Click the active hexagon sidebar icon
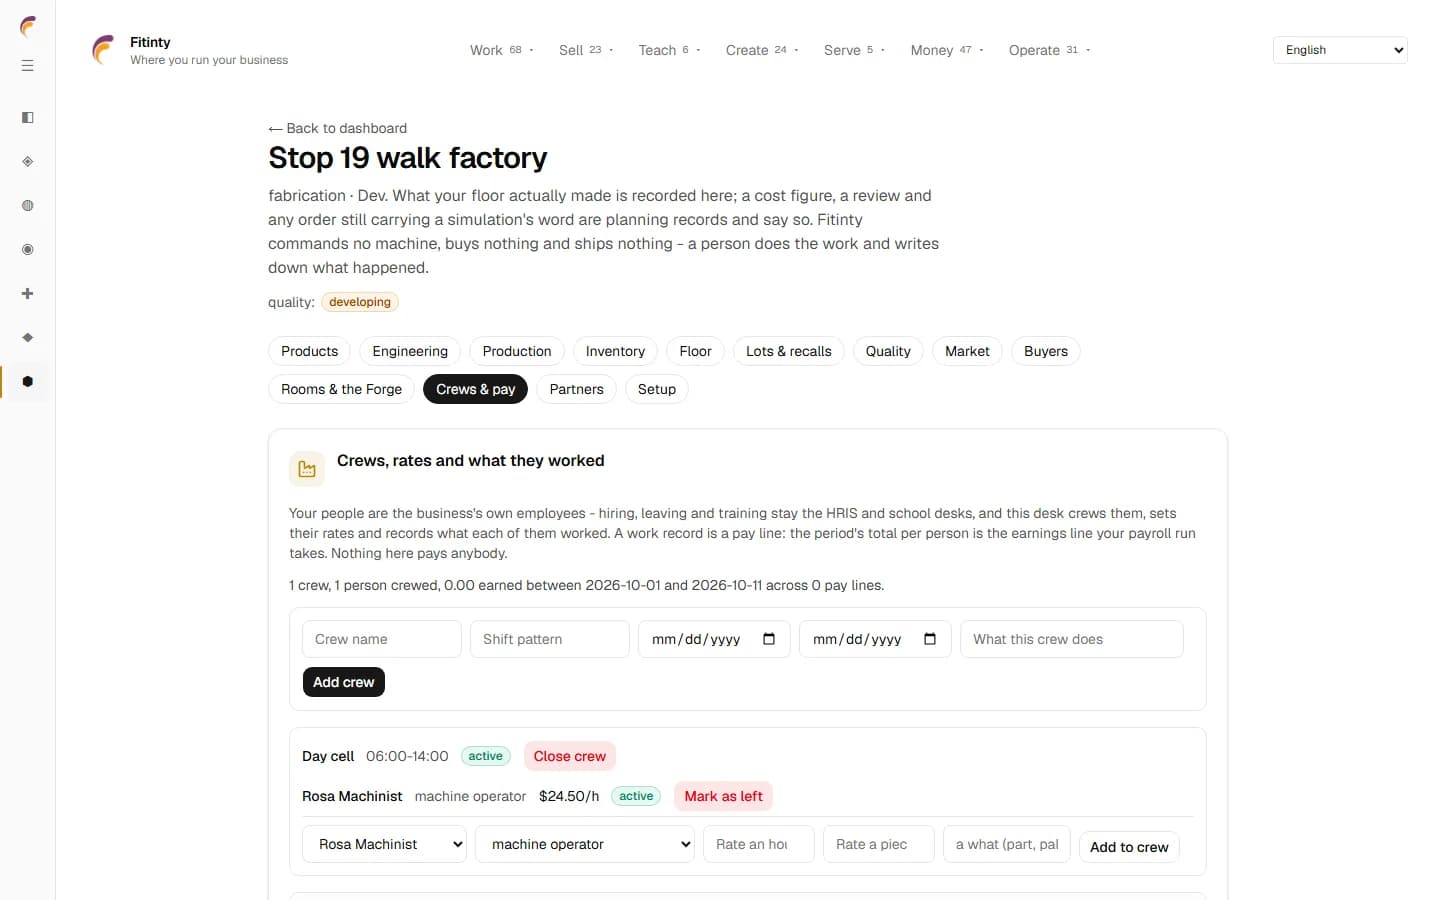Image resolution: width=1440 pixels, height=900 pixels. pyautogui.click(x=28, y=382)
